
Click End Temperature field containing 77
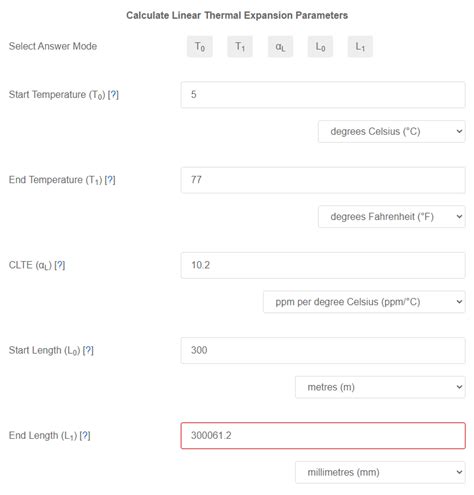[x=323, y=180]
